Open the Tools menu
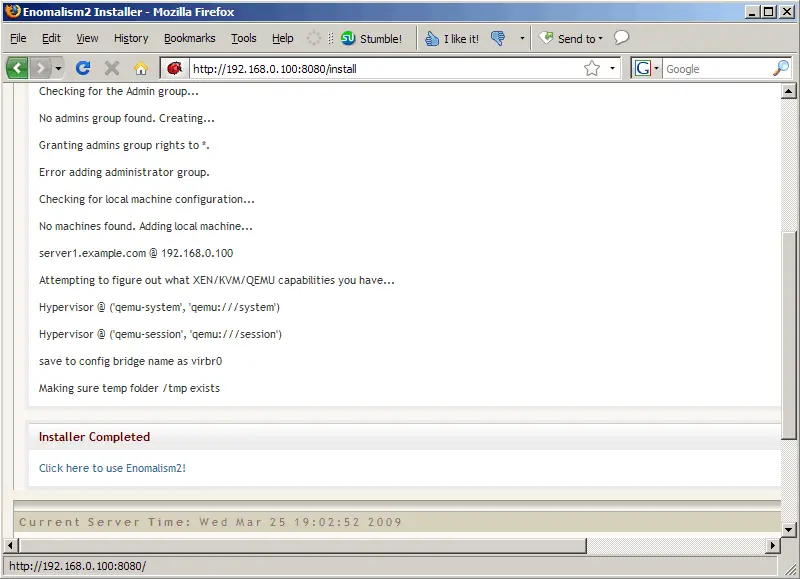Image resolution: width=800 pixels, height=579 pixels. pos(244,38)
